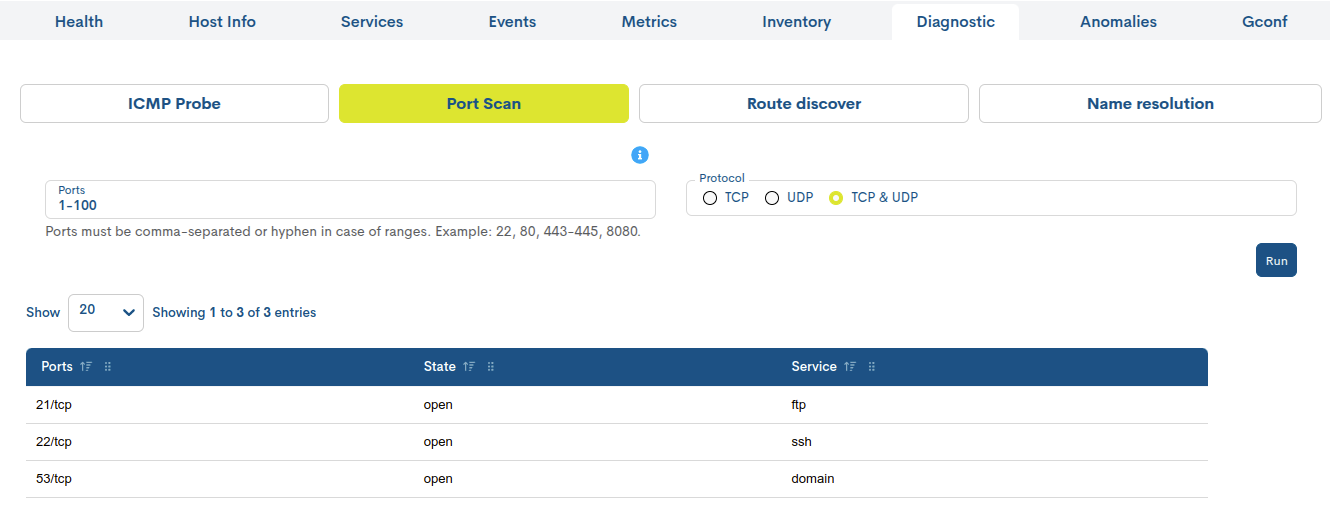The image size is (1330, 506).
Task: Select the Diagnostic tab
Action: pyautogui.click(x=956, y=21)
